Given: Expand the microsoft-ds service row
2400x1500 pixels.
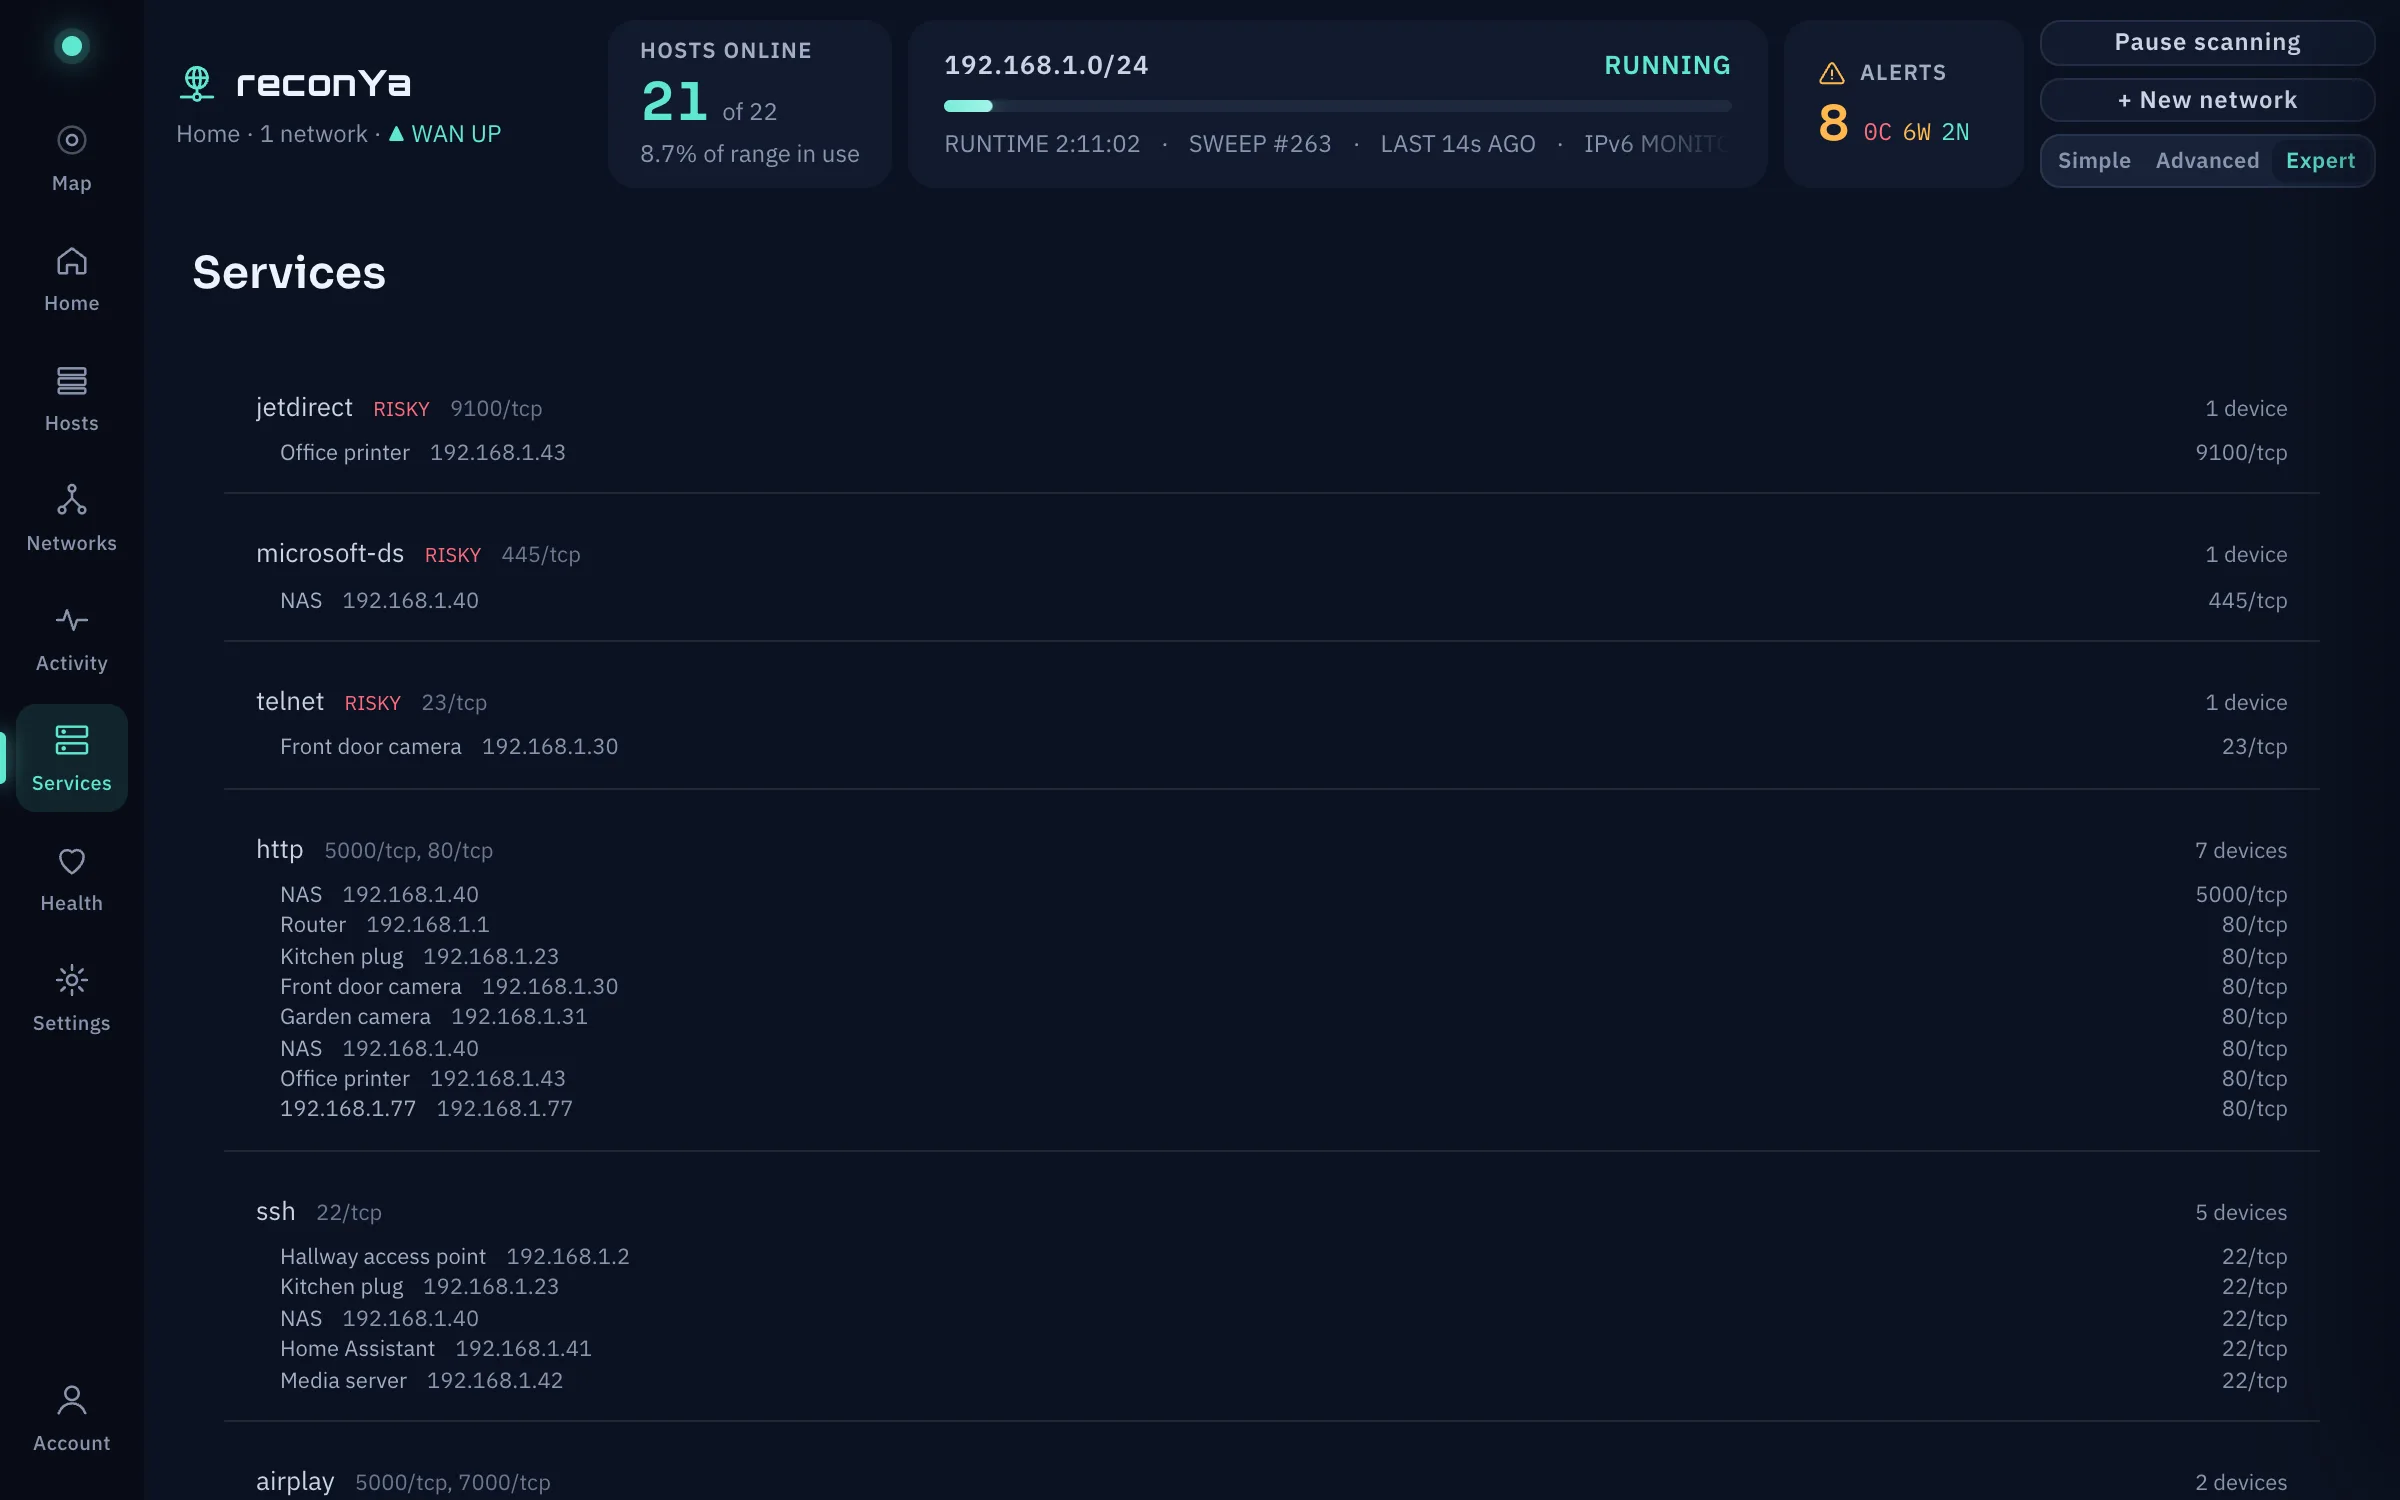Looking at the screenshot, I should pos(1271,554).
